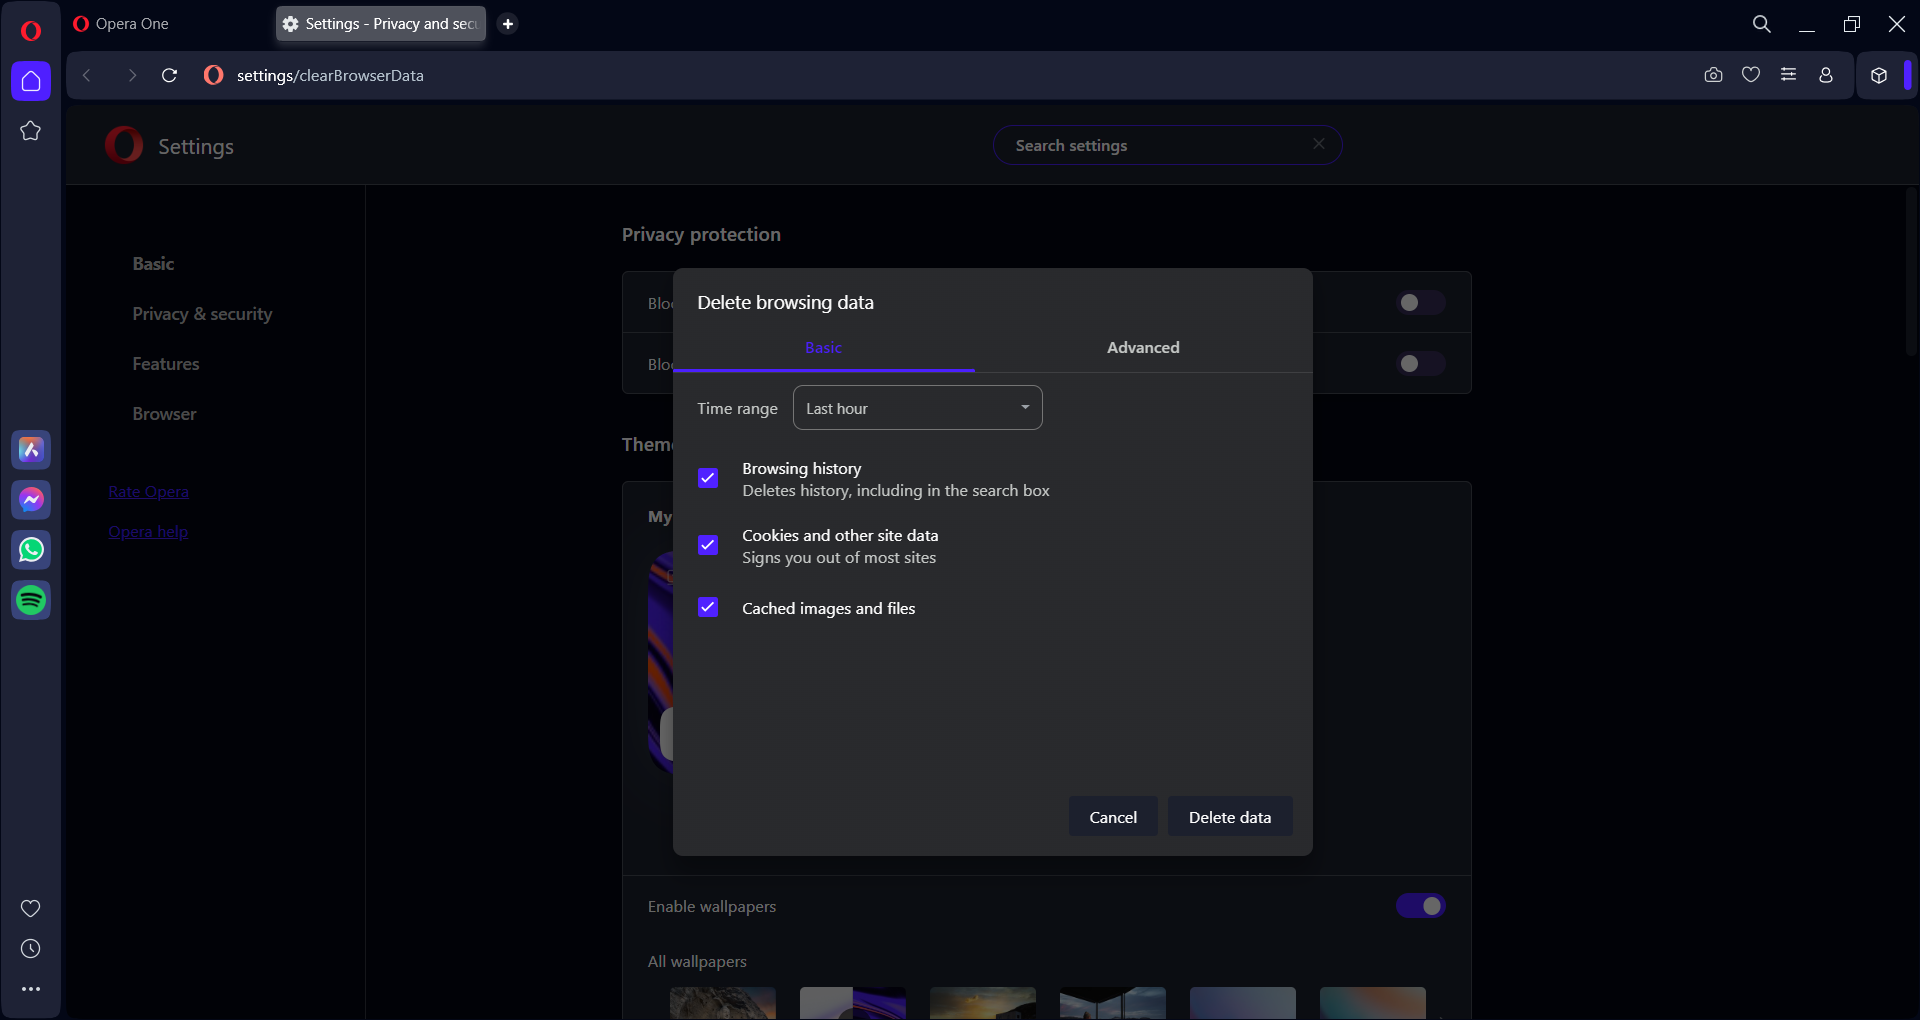Viewport: 1920px width, 1020px height.
Task: Reload the settings page
Action: 170,76
